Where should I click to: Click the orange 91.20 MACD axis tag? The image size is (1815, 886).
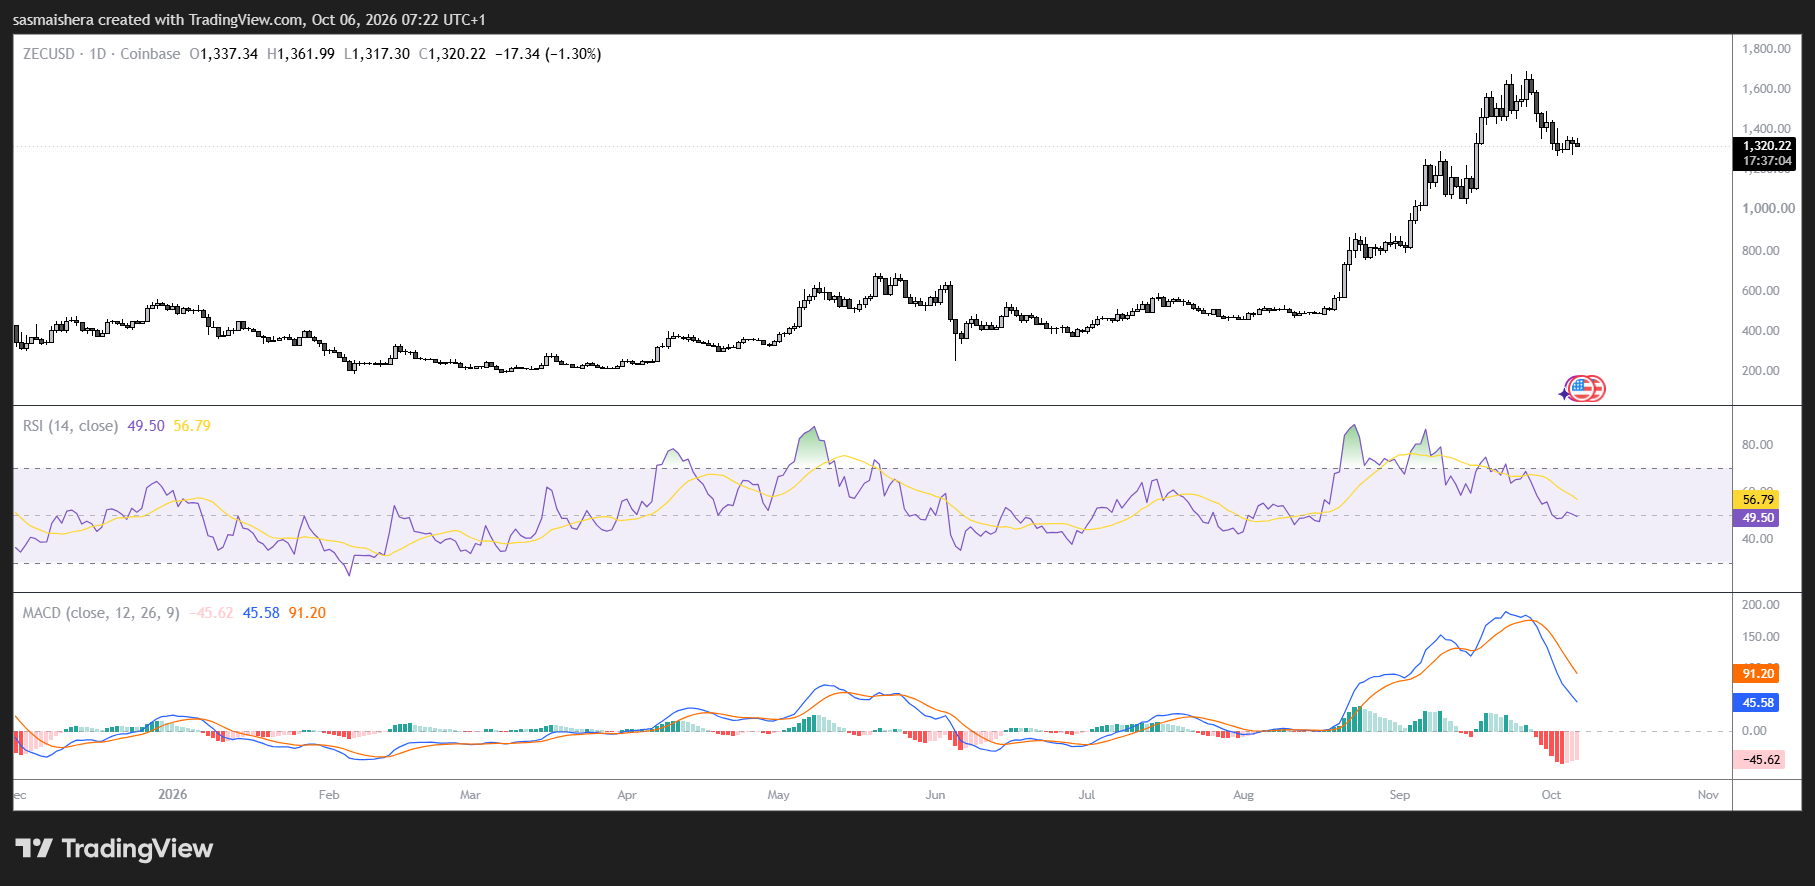click(1757, 674)
